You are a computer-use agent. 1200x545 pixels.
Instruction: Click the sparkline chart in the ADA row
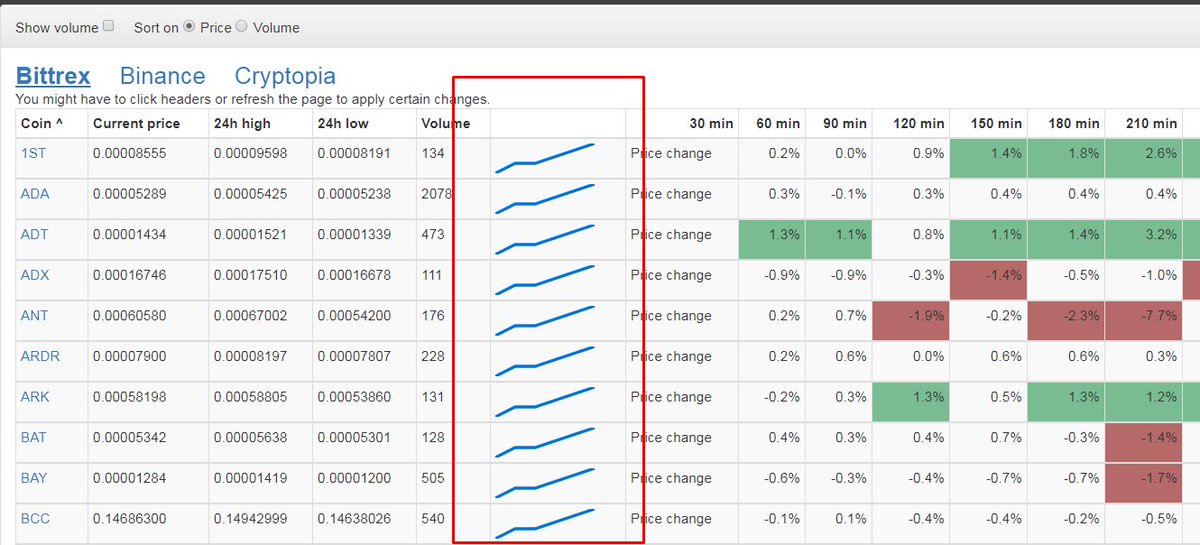coord(545,198)
